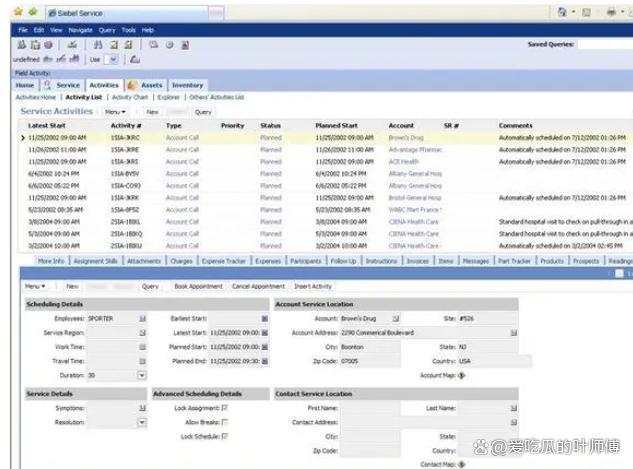Open the Expense Tracker tab
This screenshot has width=633, height=469.
[223, 261]
